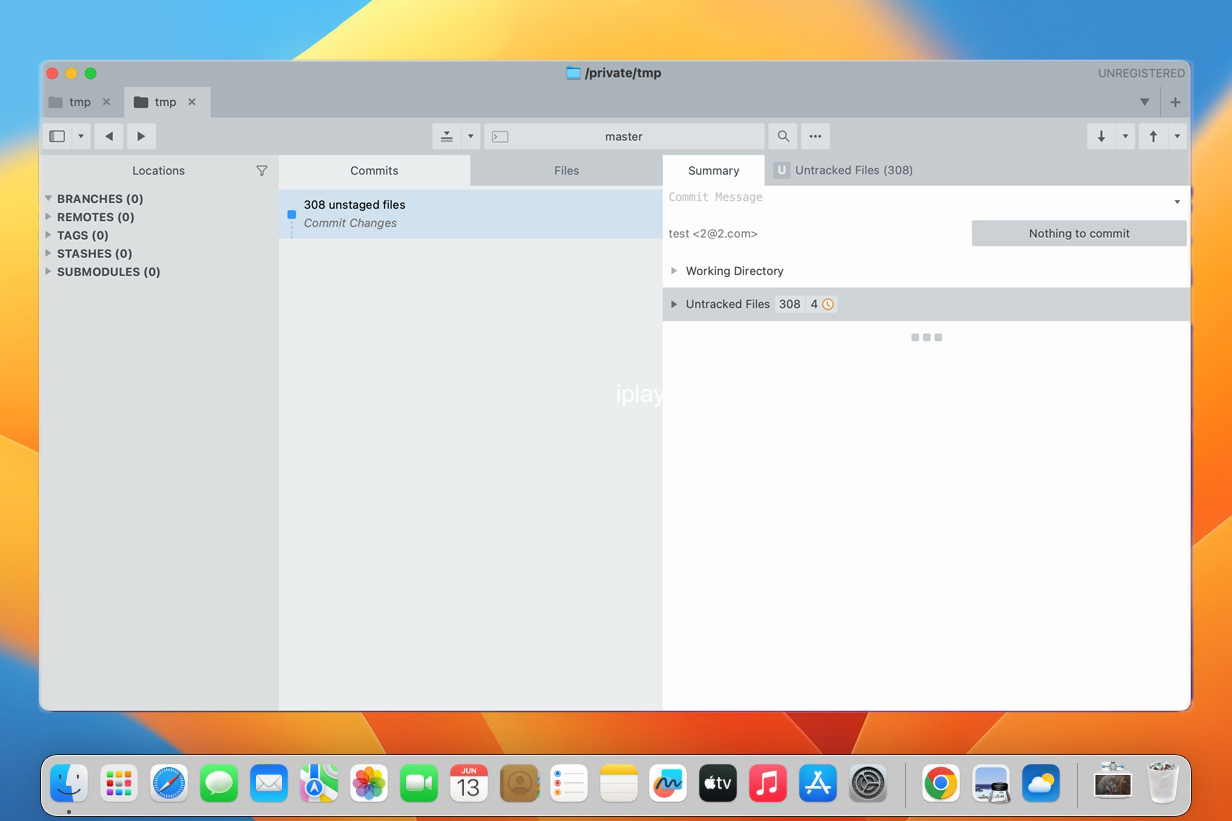The image size is (1232, 821).
Task: Open System Settings in the dock
Action: click(x=868, y=784)
